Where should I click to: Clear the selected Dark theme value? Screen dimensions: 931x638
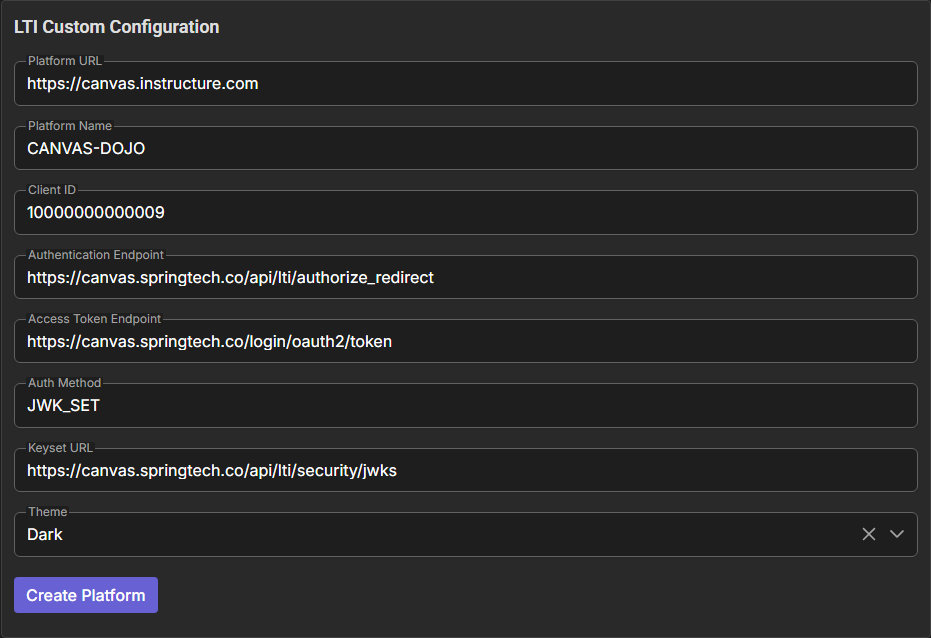click(x=868, y=534)
